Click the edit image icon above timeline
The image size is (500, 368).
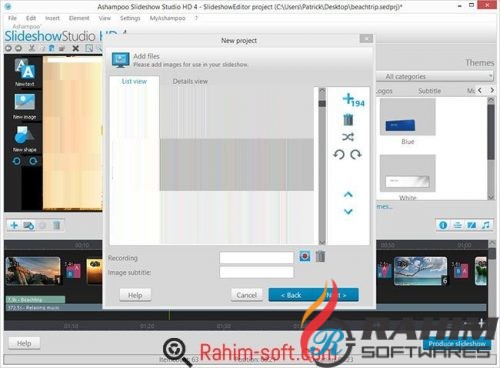29,226
